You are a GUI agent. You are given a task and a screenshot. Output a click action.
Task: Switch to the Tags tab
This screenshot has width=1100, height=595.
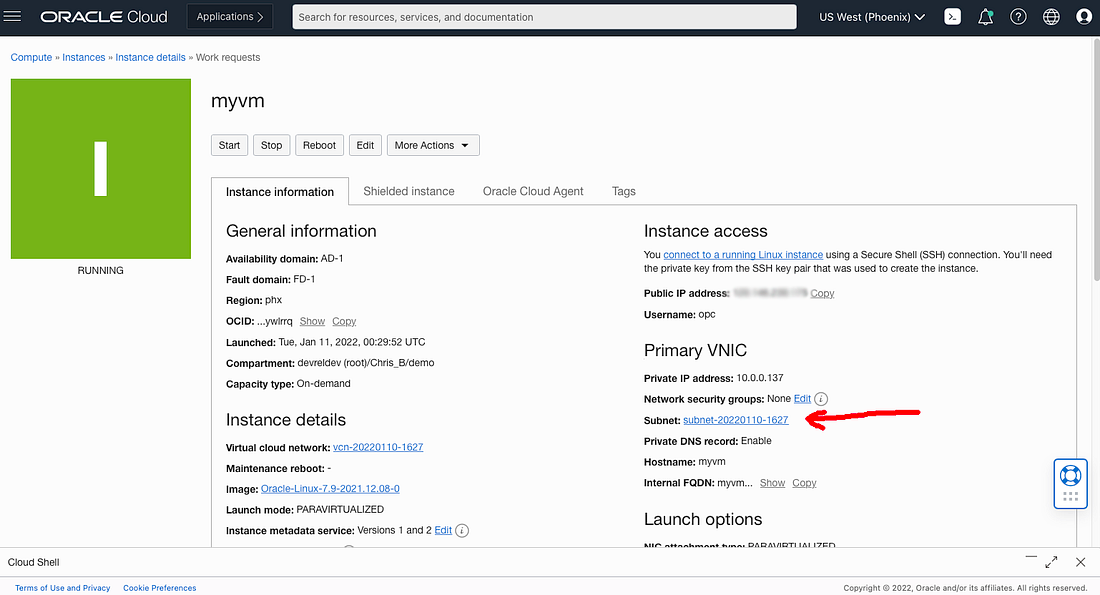pyautogui.click(x=623, y=191)
